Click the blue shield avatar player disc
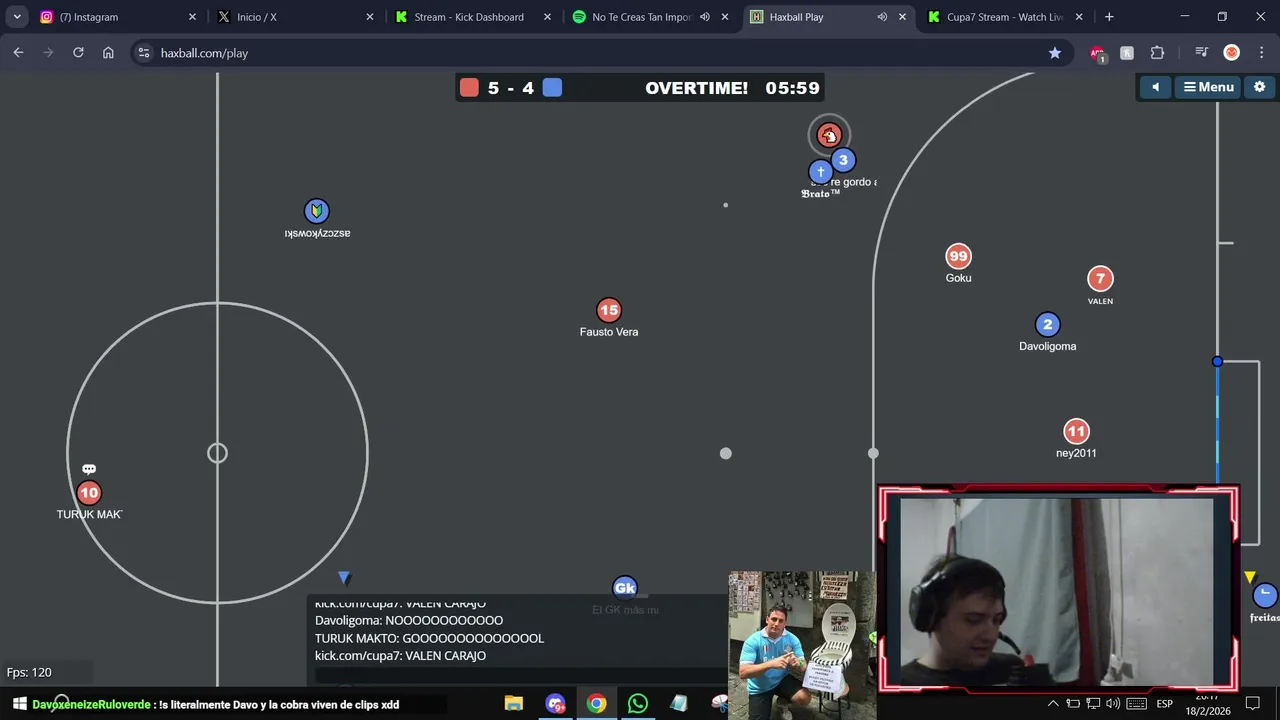 coord(316,211)
